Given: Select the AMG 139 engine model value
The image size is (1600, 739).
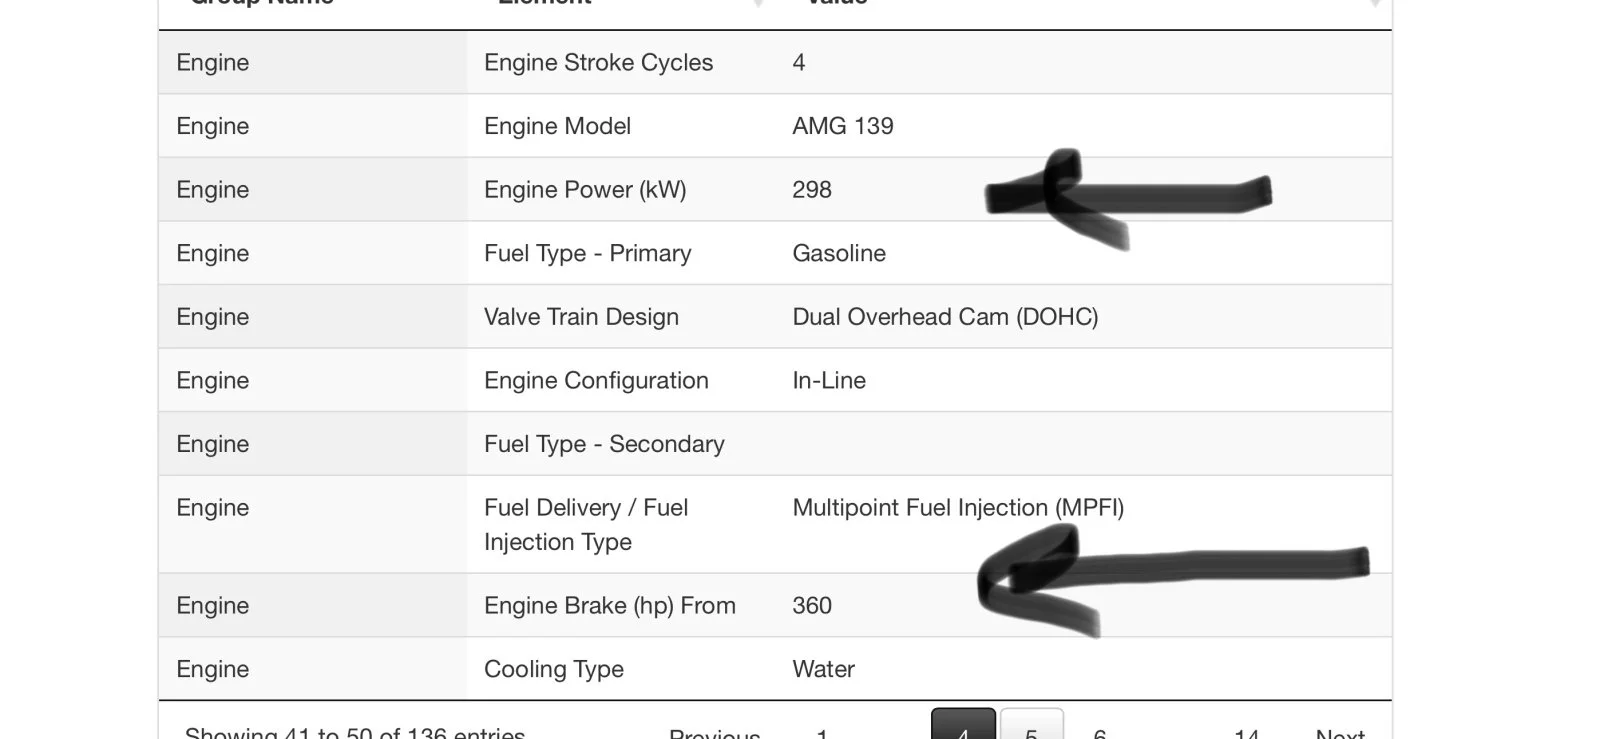Looking at the screenshot, I should click(x=842, y=126).
